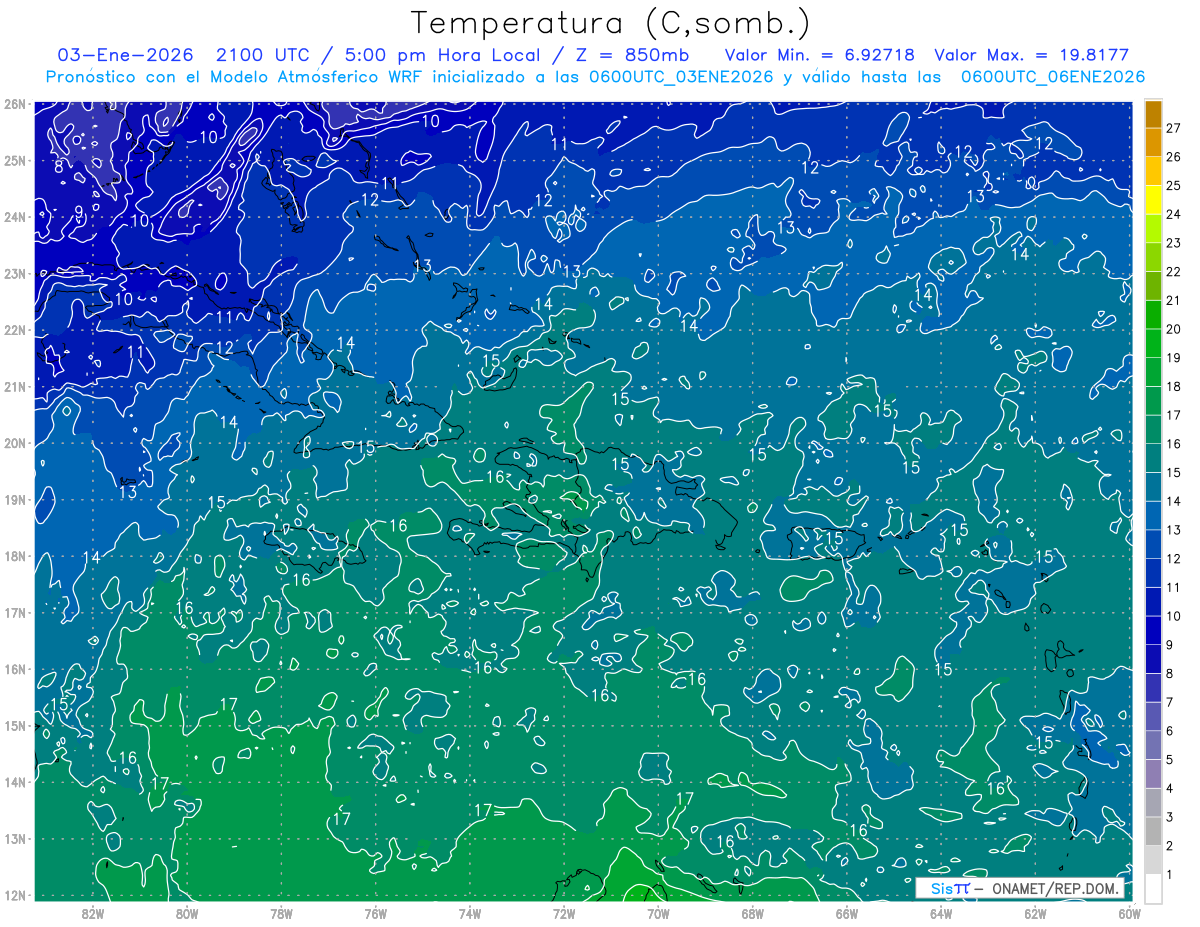Click longitude axis label "70W"
This screenshot has width=1200, height=927.
pyautogui.click(x=658, y=913)
